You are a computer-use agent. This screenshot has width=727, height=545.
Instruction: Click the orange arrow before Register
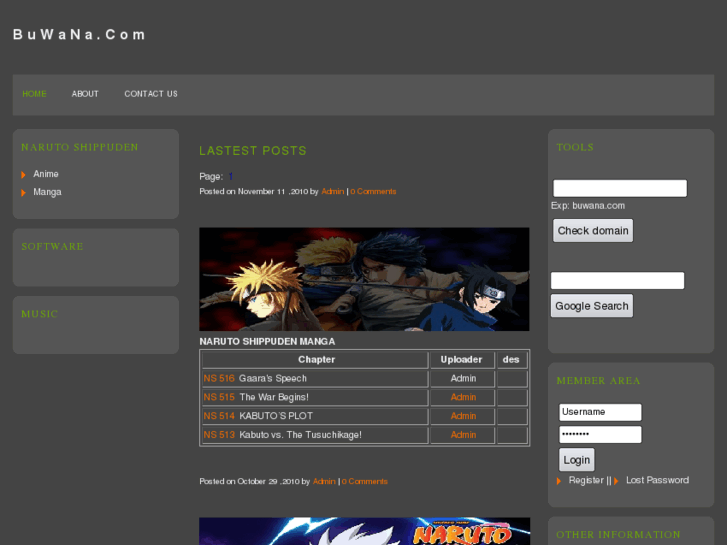pos(559,481)
